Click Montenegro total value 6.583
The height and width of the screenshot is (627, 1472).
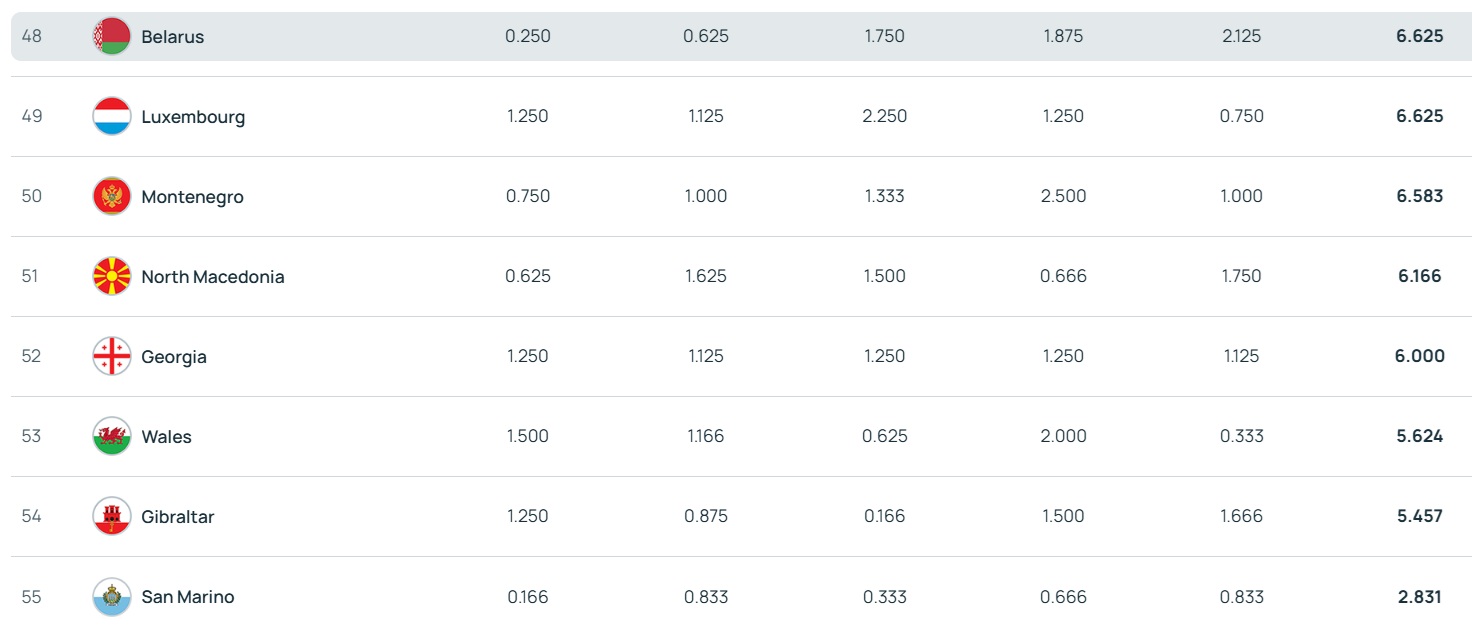point(1420,196)
